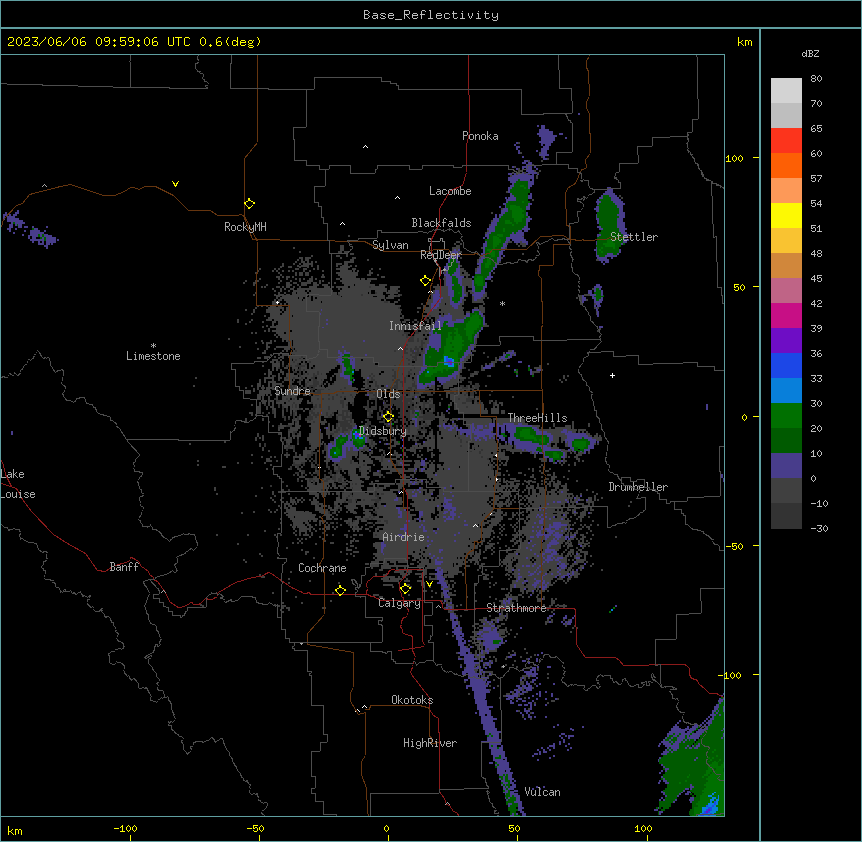Select the red 60-65 dBZ legend swatch
This screenshot has height=842, width=862.
(x=786, y=140)
